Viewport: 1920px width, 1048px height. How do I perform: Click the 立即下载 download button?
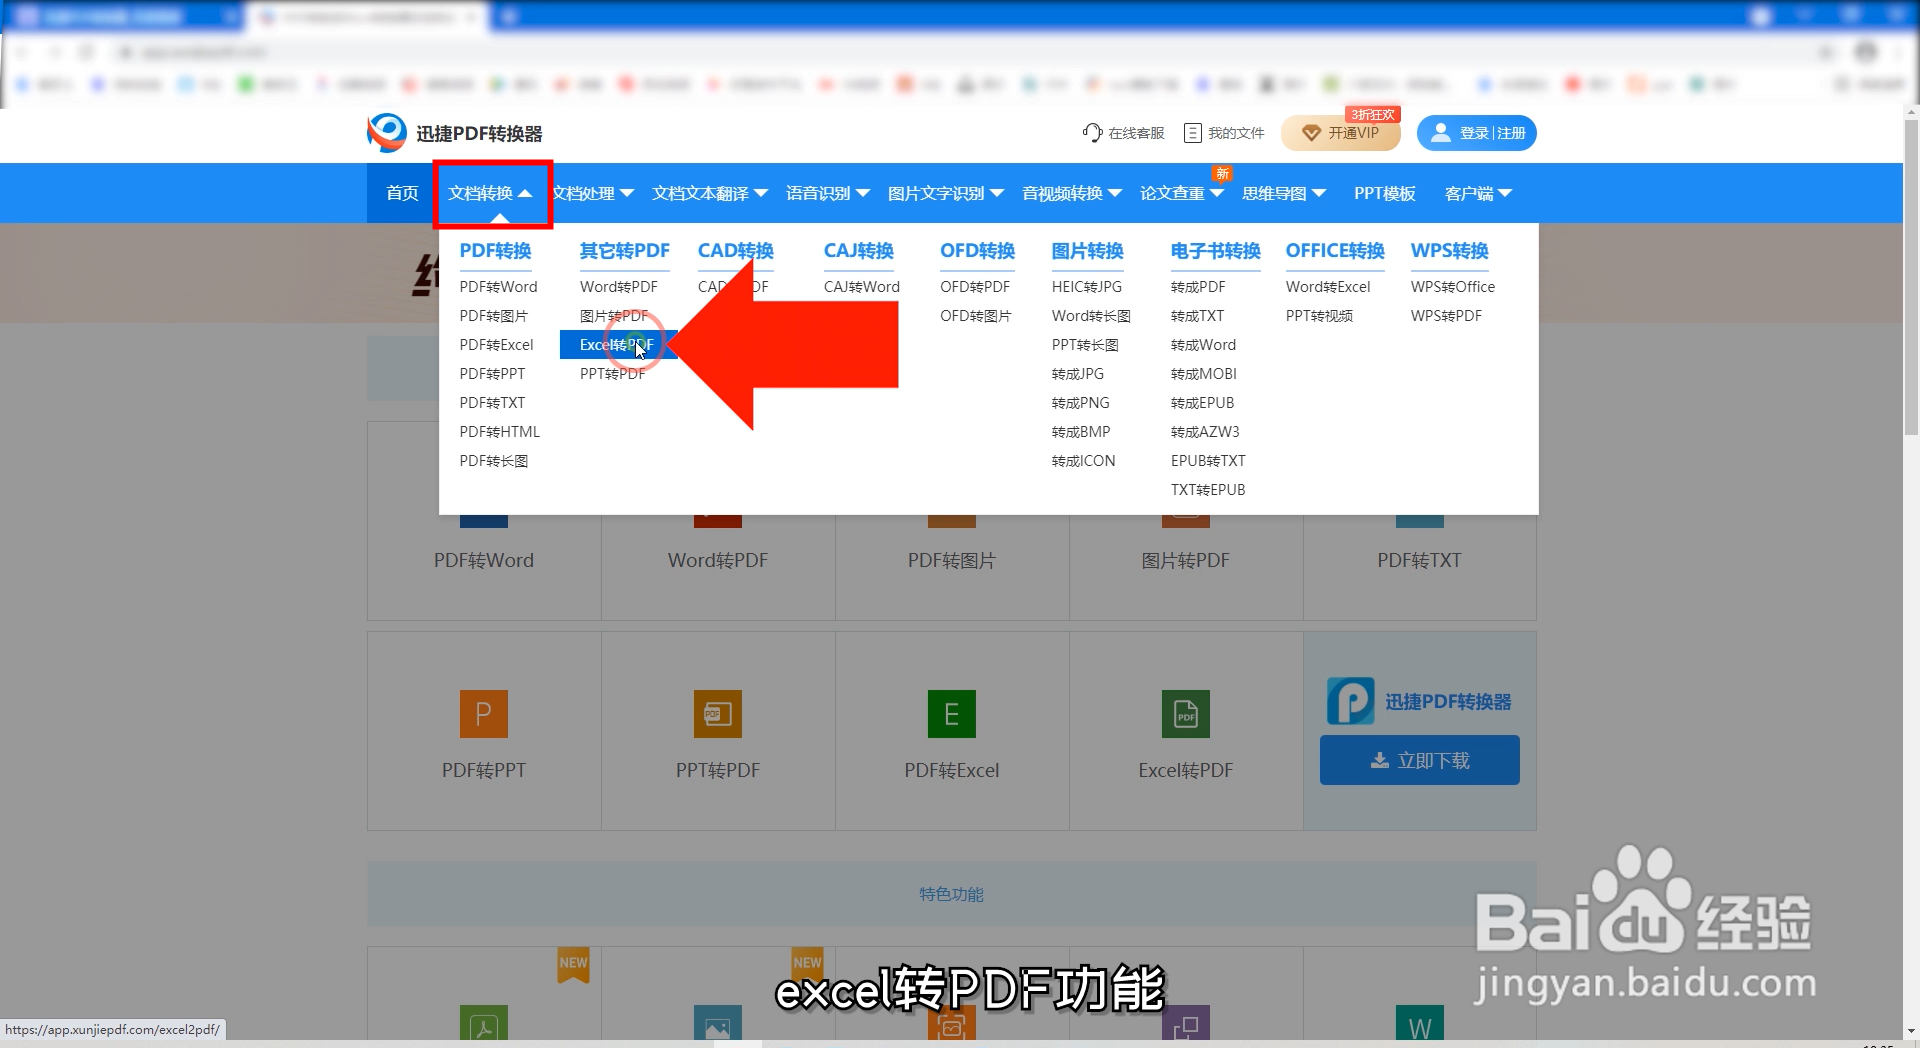[1419, 760]
